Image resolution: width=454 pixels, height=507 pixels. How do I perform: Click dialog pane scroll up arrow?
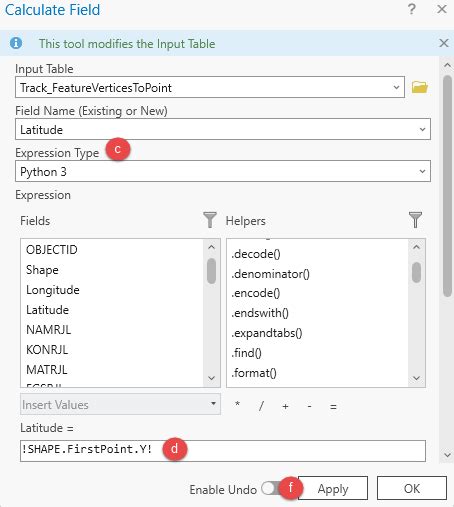[x=447, y=65]
